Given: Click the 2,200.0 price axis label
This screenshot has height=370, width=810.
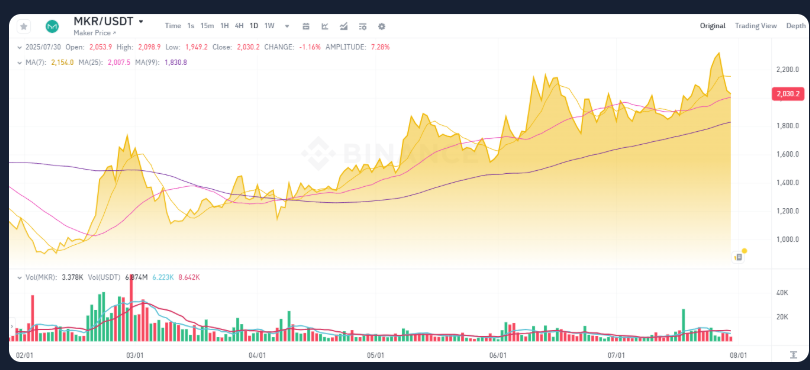Looking at the screenshot, I should click(788, 69).
